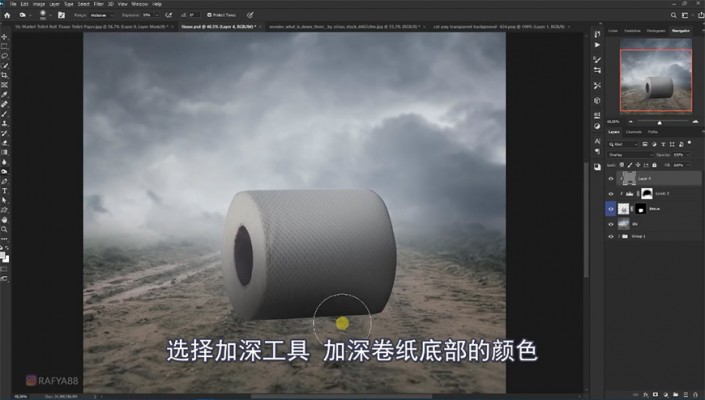The width and height of the screenshot is (705, 400).
Task: Toggle lock all in Layers panel
Action: coord(654,165)
